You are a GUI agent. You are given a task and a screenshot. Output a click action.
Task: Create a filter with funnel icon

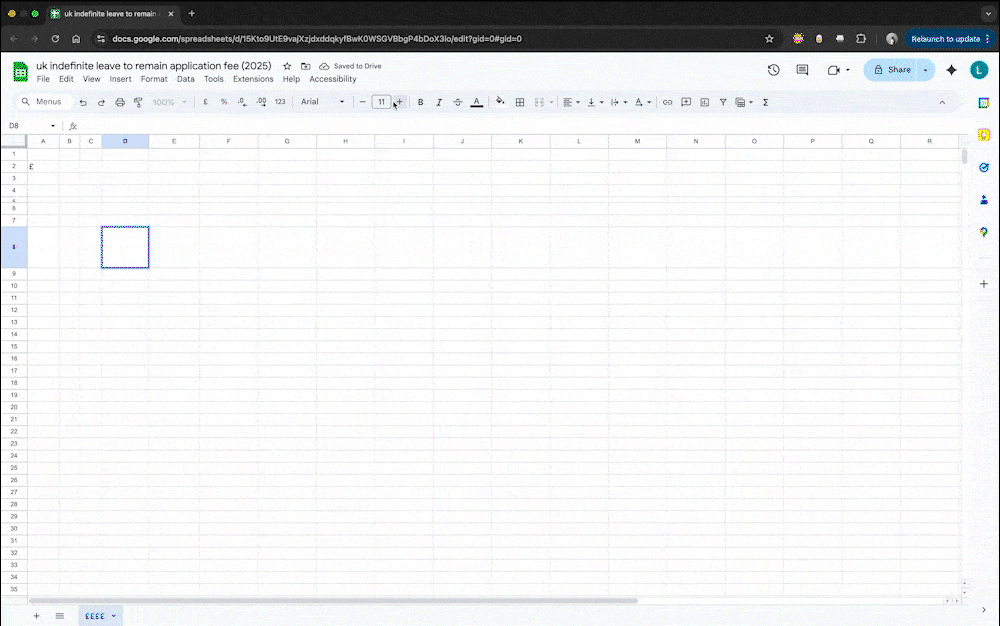723,102
